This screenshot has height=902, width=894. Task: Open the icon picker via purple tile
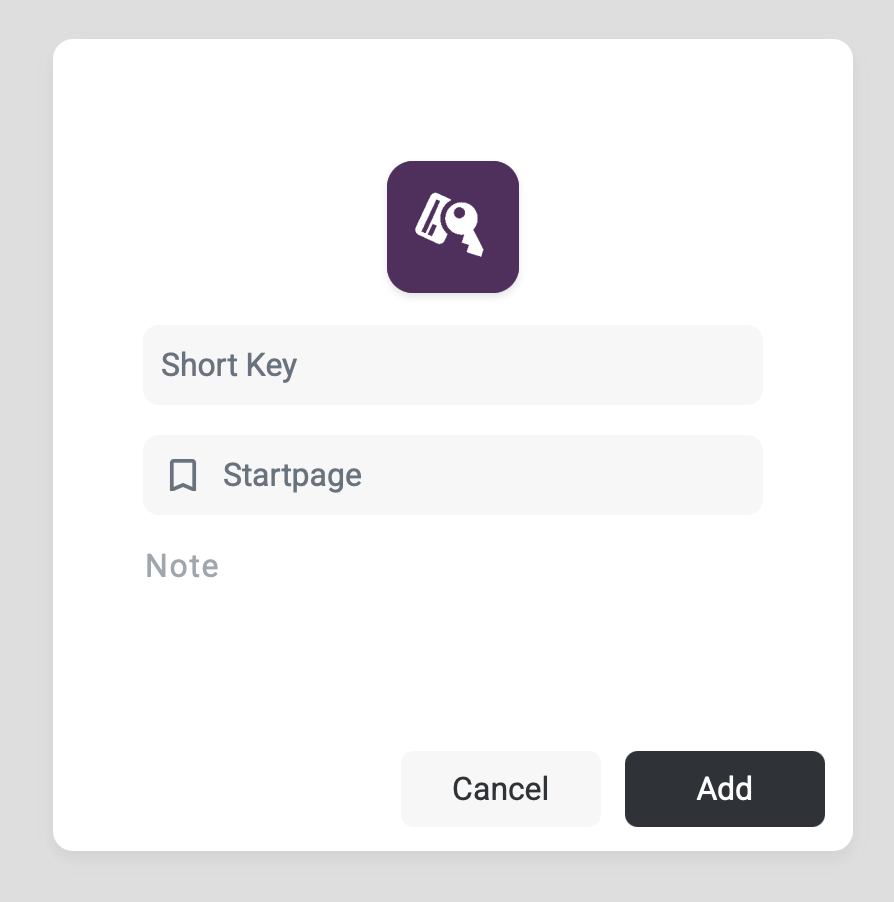click(x=452, y=227)
